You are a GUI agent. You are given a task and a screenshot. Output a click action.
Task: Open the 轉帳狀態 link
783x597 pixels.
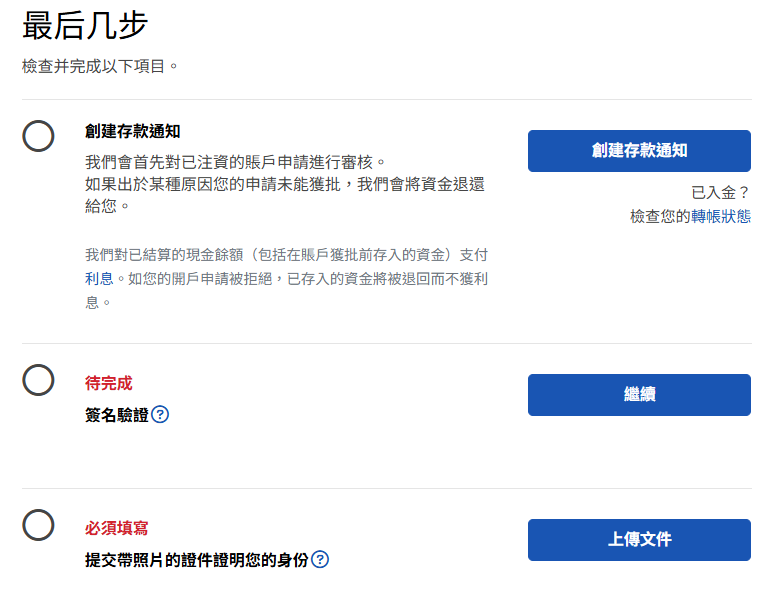[720, 216]
